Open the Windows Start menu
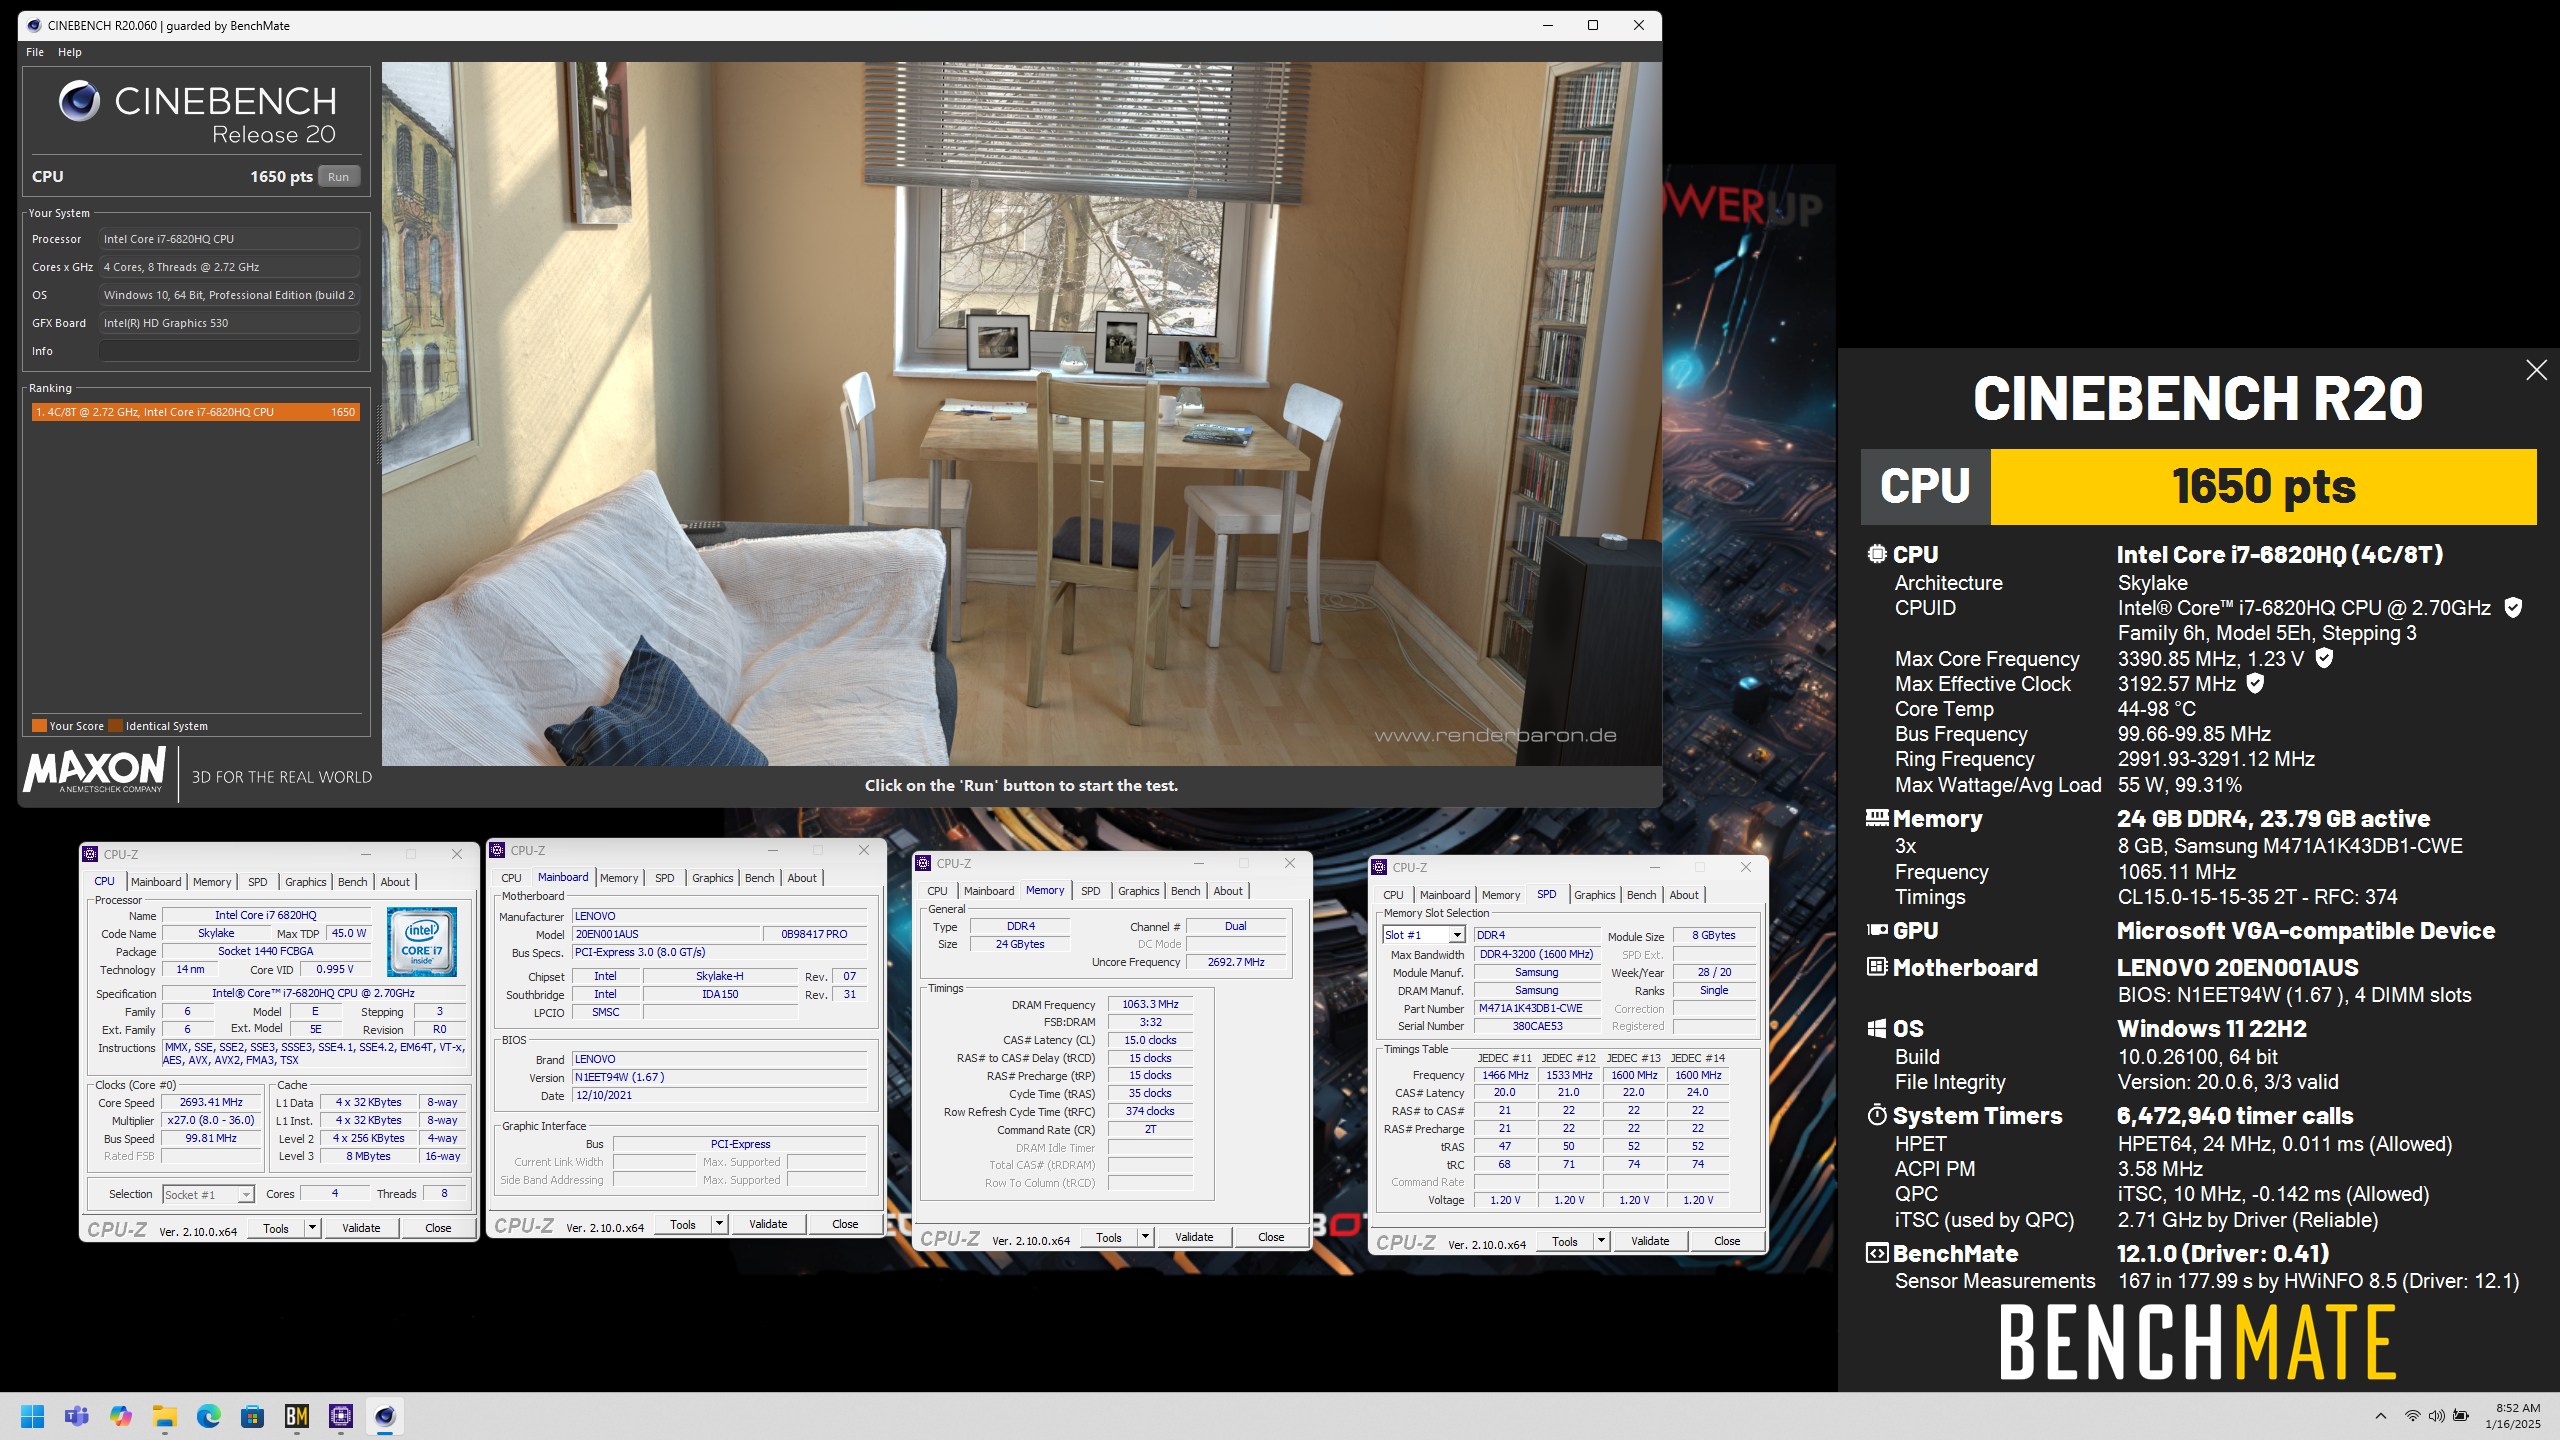2560x1440 pixels. (33, 1416)
